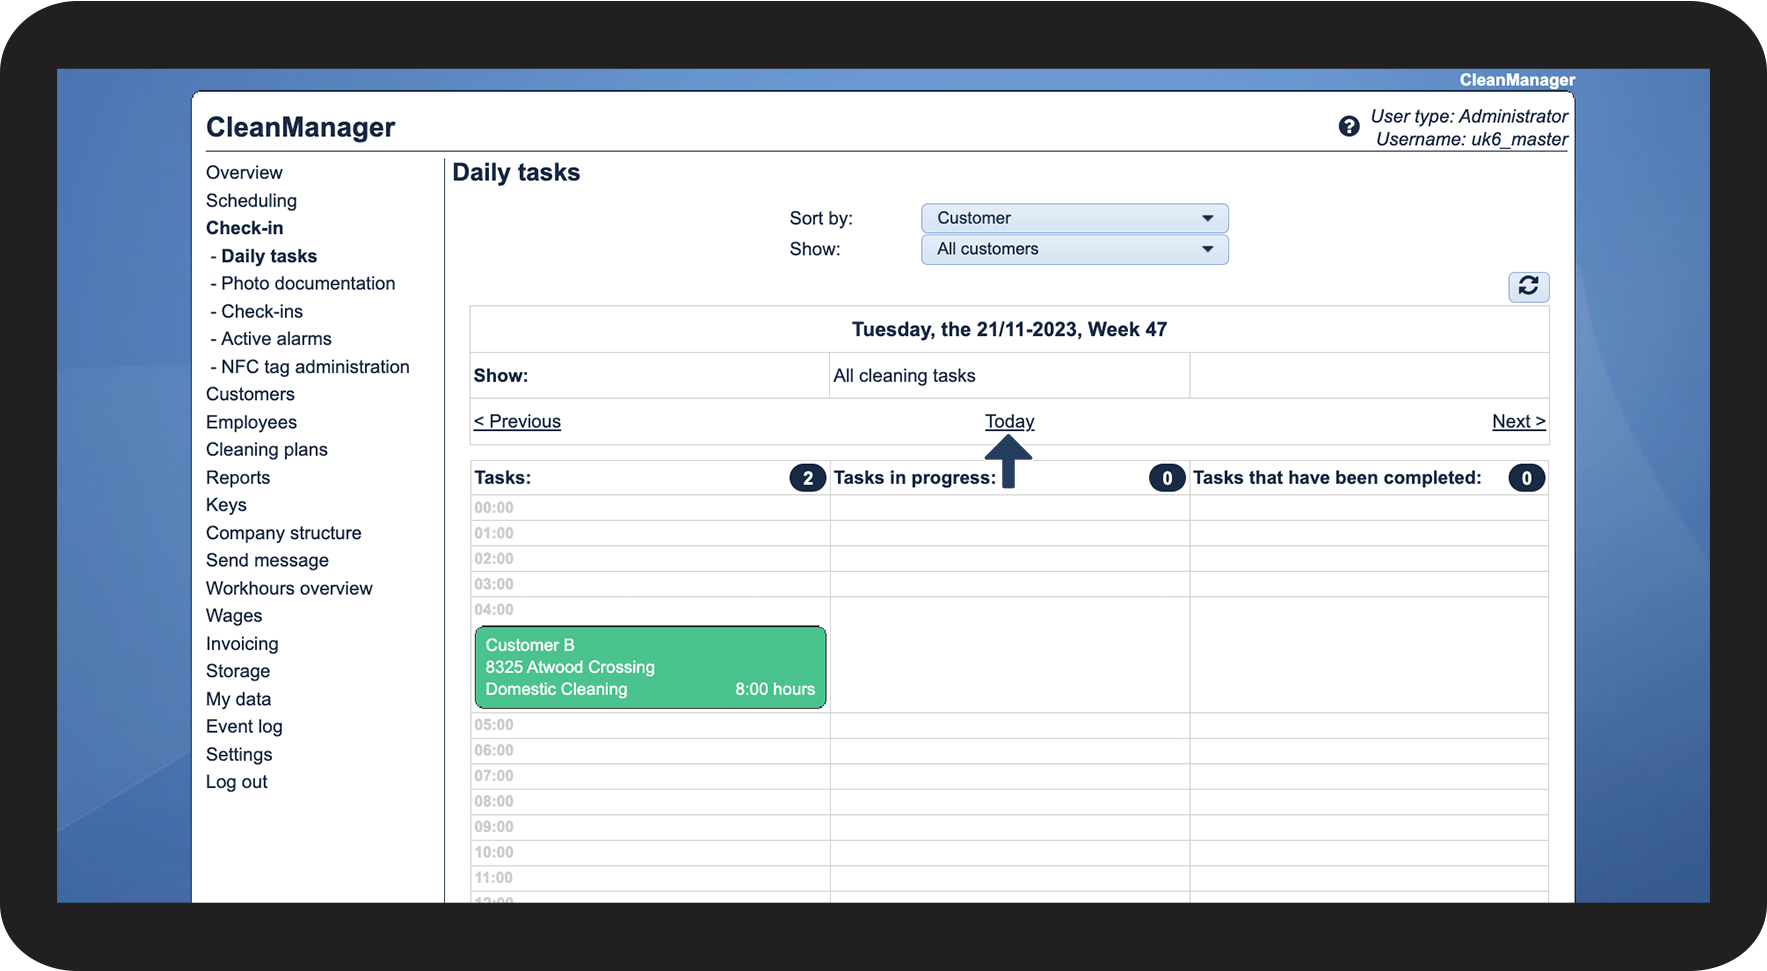Click the Tasks count badge showing 2

pos(808,478)
